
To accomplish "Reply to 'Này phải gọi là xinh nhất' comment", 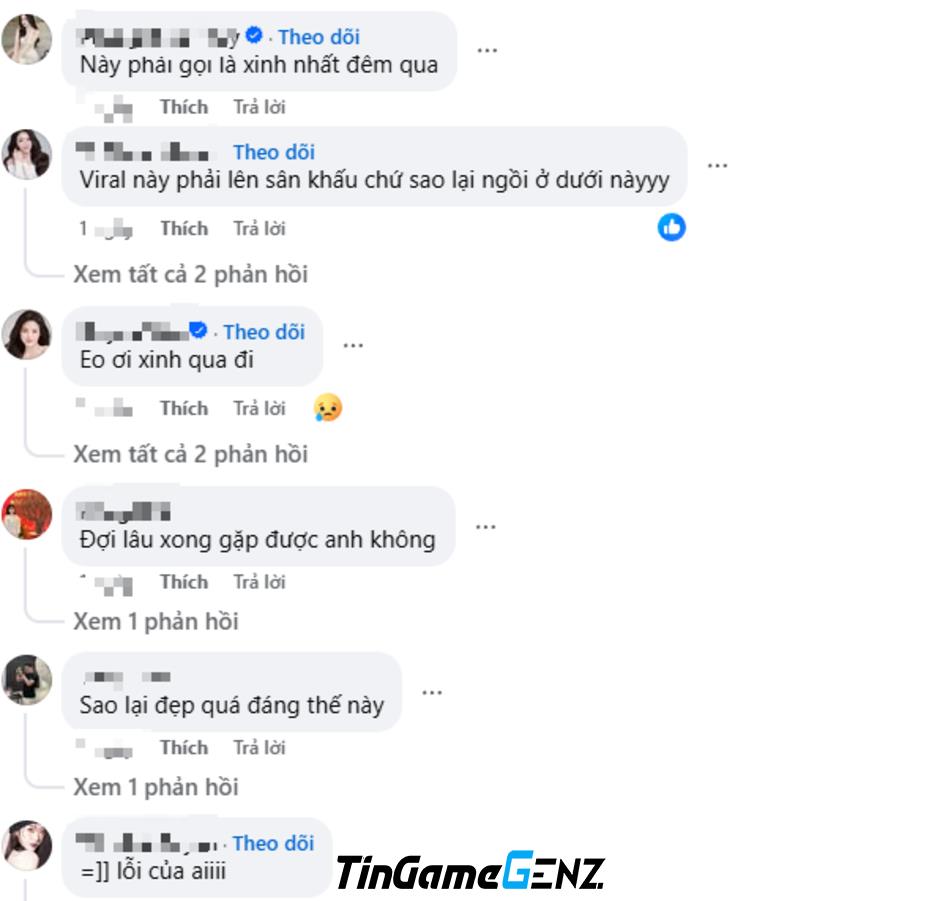I will (x=259, y=107).
